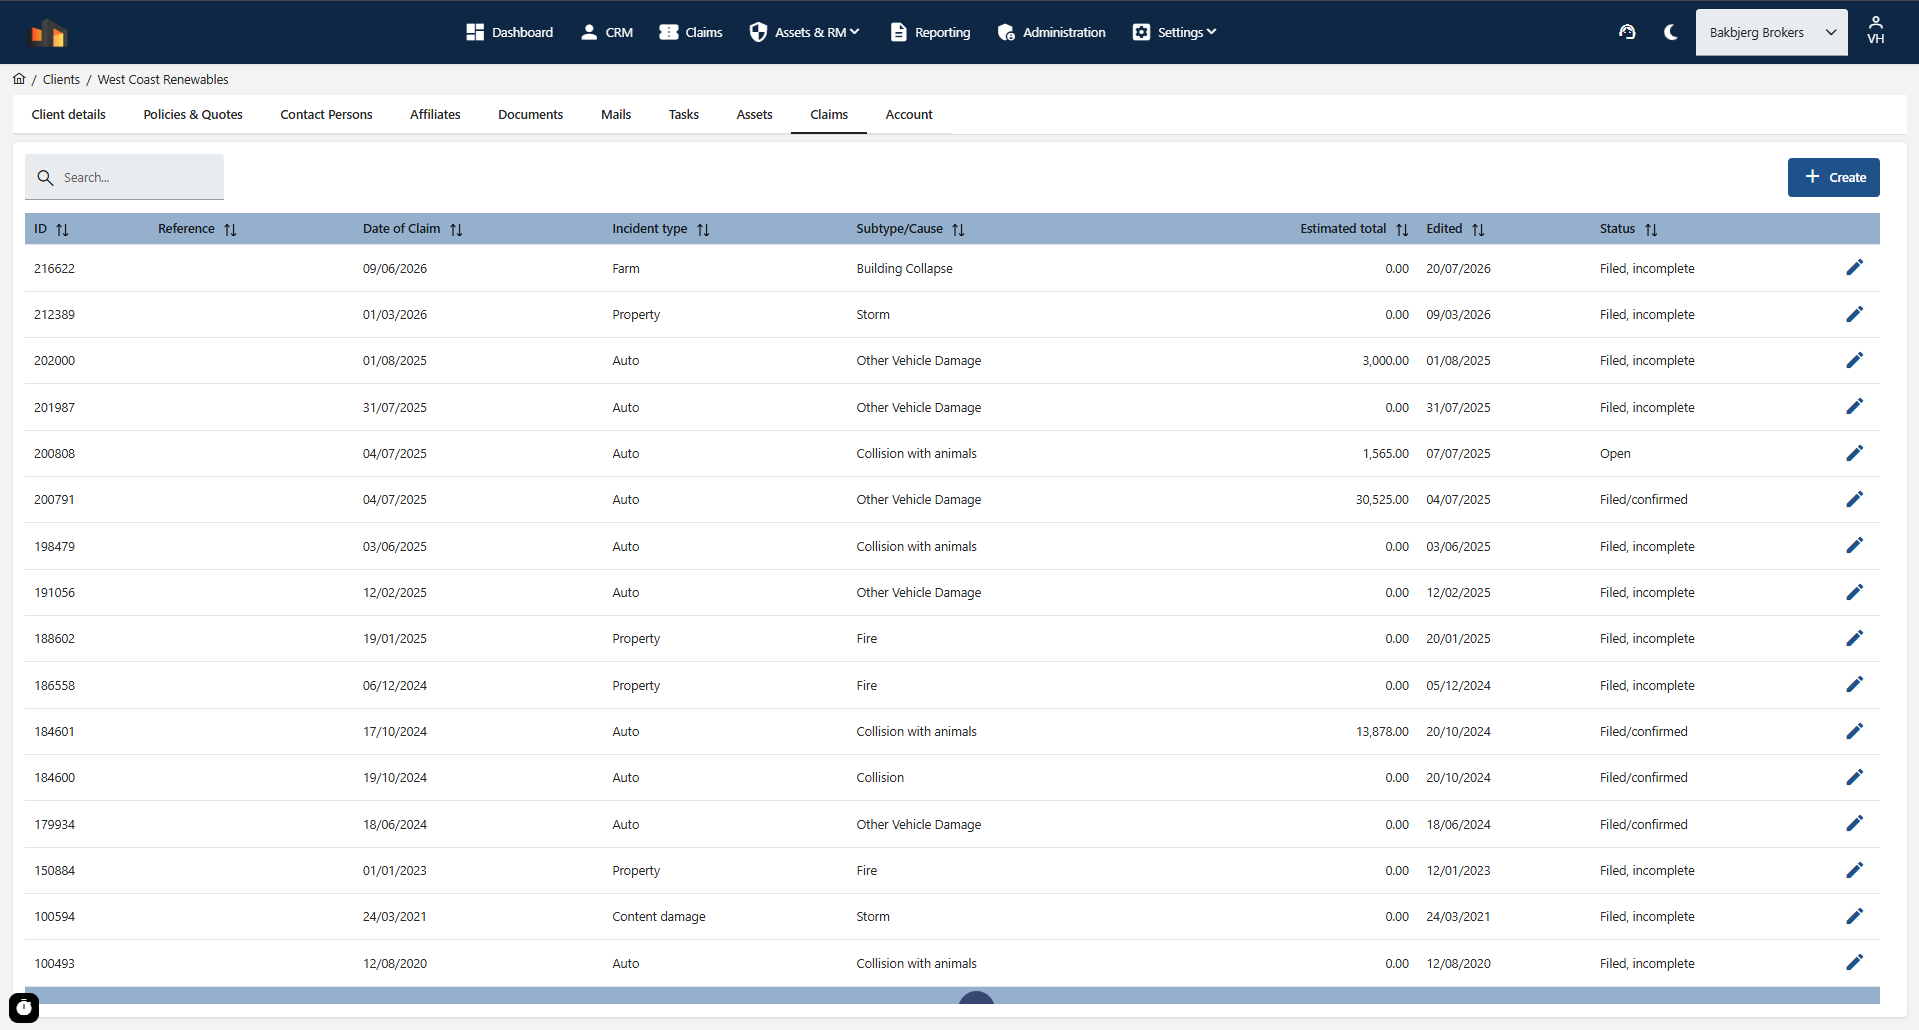The image size is (1919, 1030).
Task: Sort by Estimated total column
Action: pos(1402,229)
